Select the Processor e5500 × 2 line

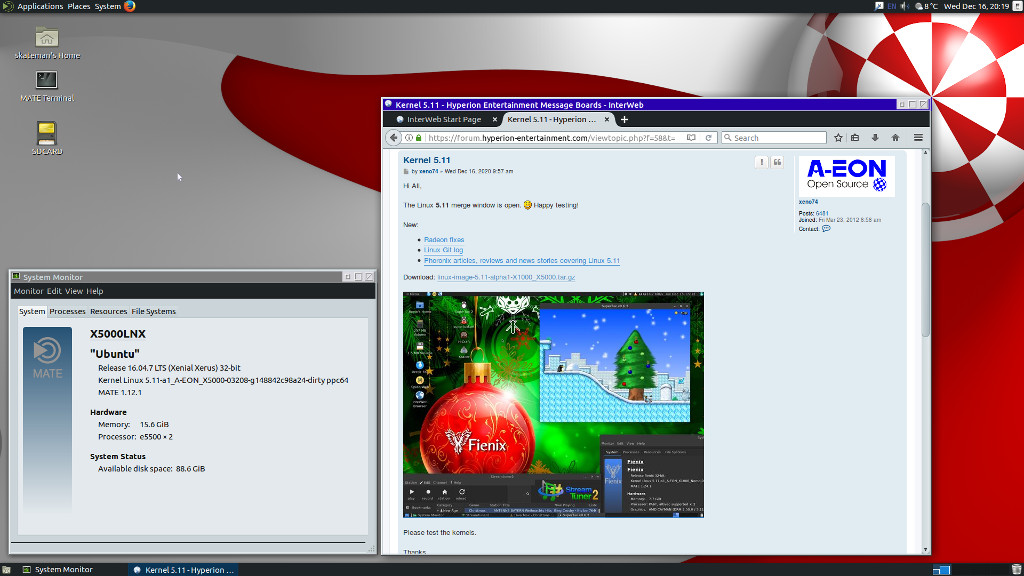coord(135,437)
